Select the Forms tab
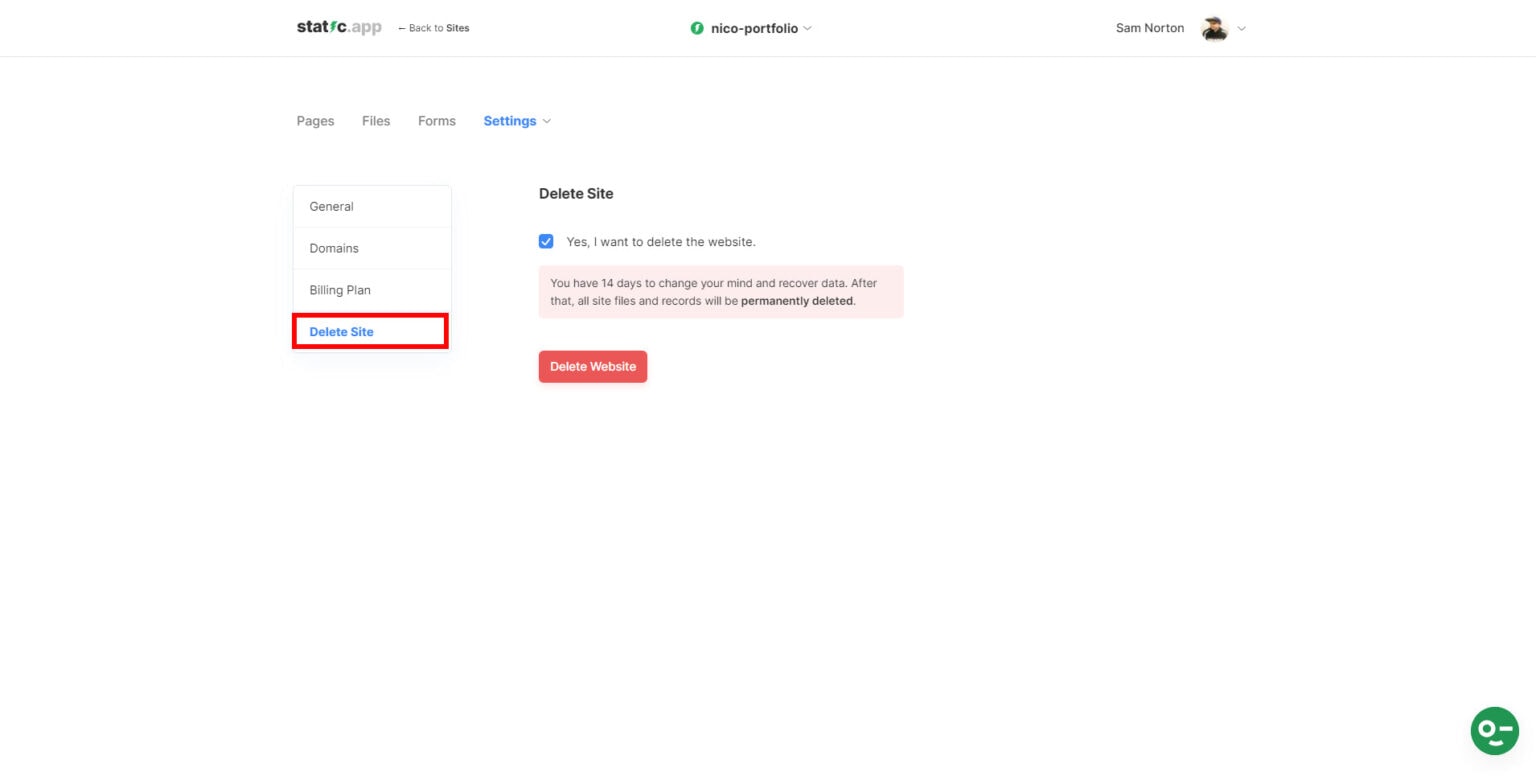Viewport: 1536px width, 776px height. 436,121
